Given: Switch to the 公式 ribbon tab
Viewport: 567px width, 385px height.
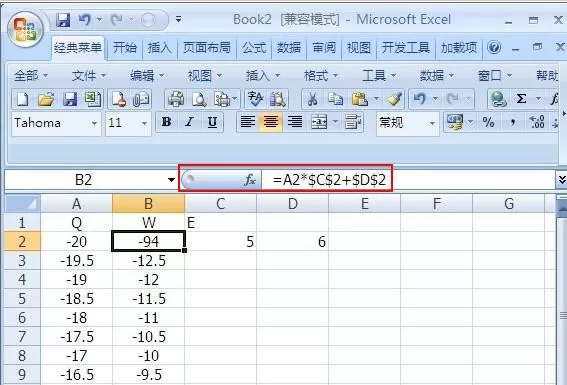Looking at the screenshot, I should (x=254, y=48).
